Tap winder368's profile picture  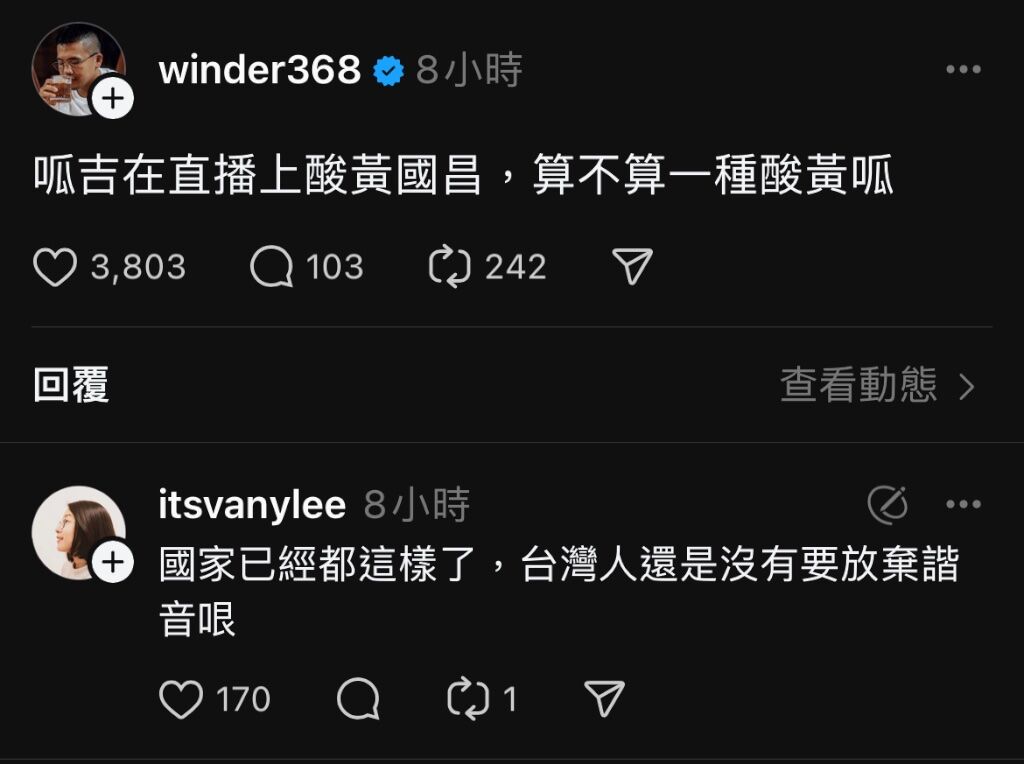point(78,69)
